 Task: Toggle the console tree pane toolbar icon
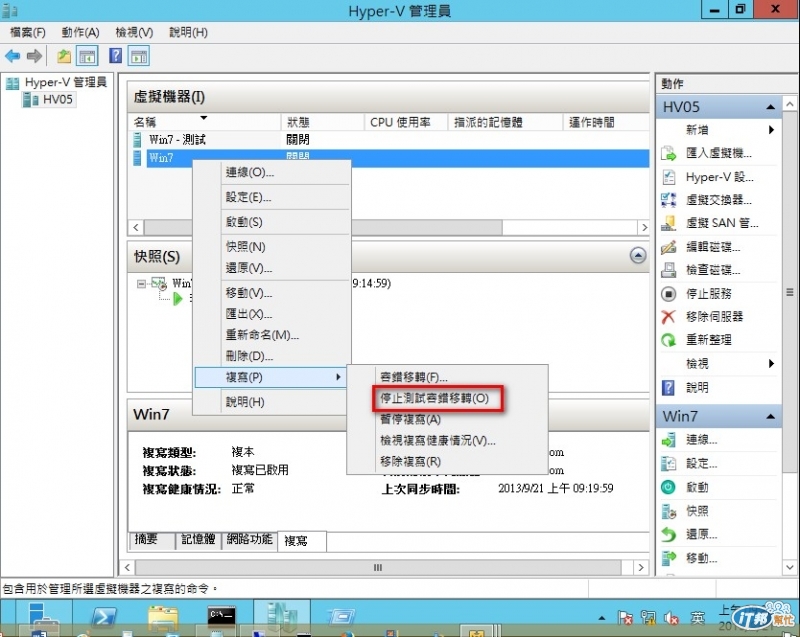coord(87,56)
